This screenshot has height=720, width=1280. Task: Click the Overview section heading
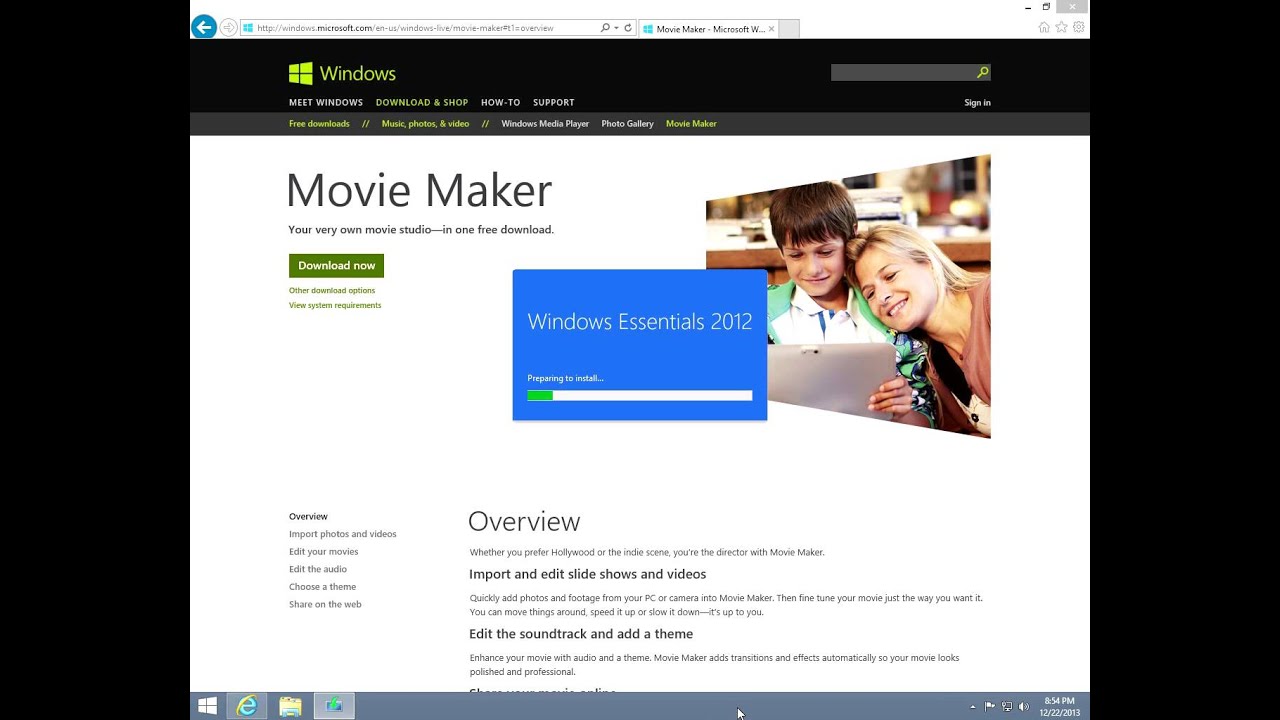[x=524, y=521]
